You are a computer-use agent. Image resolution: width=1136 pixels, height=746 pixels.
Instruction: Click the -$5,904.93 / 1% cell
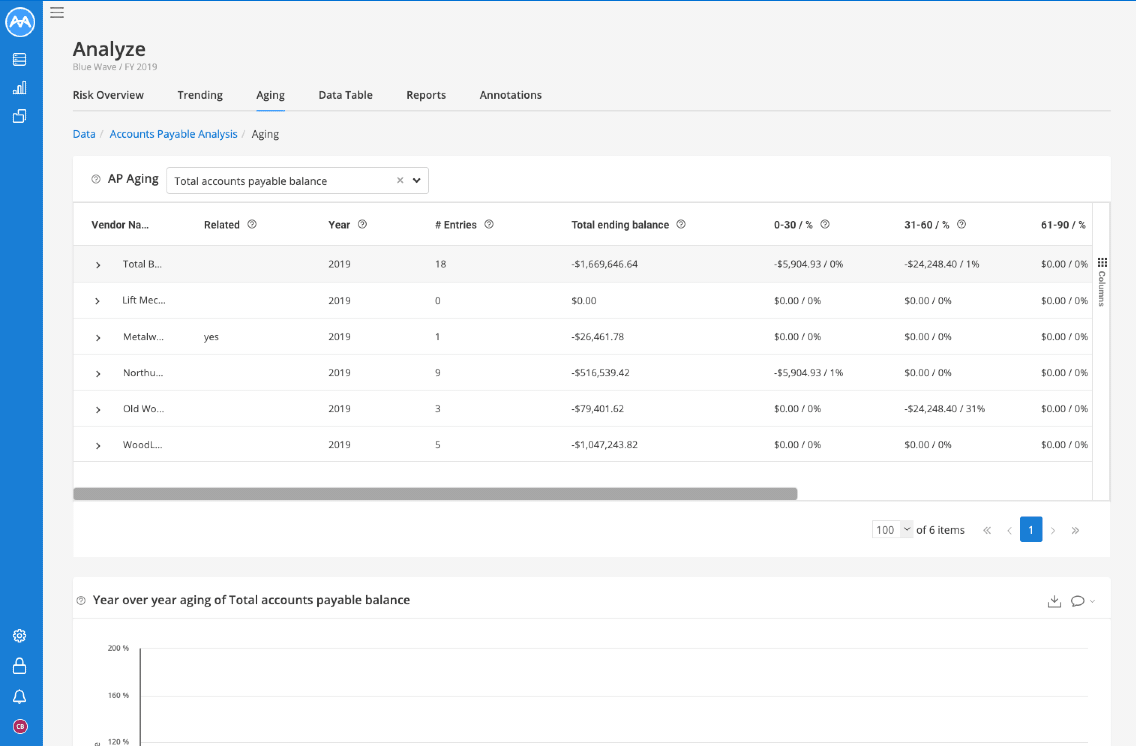click(x=809, y=373)
